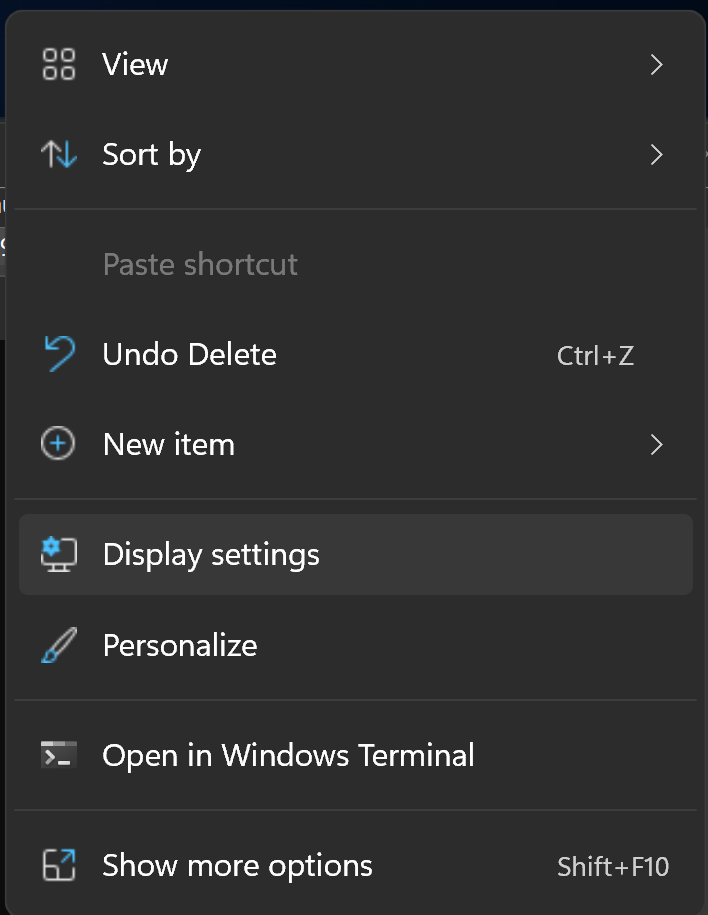Expand the Sort by submenu chevron
Image resolution: width=708 pixels, height=915 pixels.
(656, 154)
